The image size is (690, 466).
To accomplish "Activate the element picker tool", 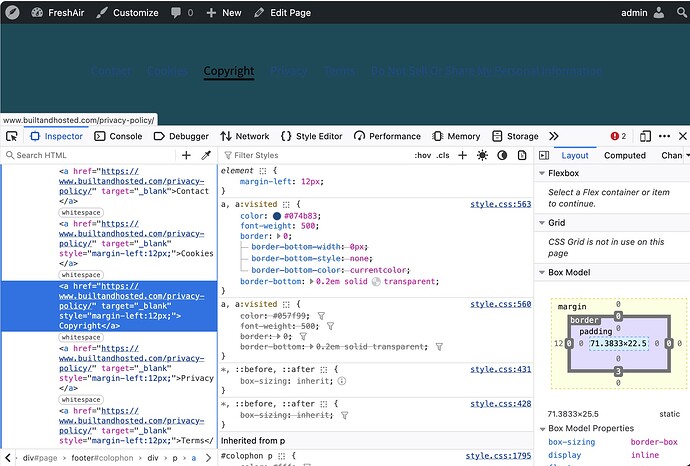I will 12,136.
